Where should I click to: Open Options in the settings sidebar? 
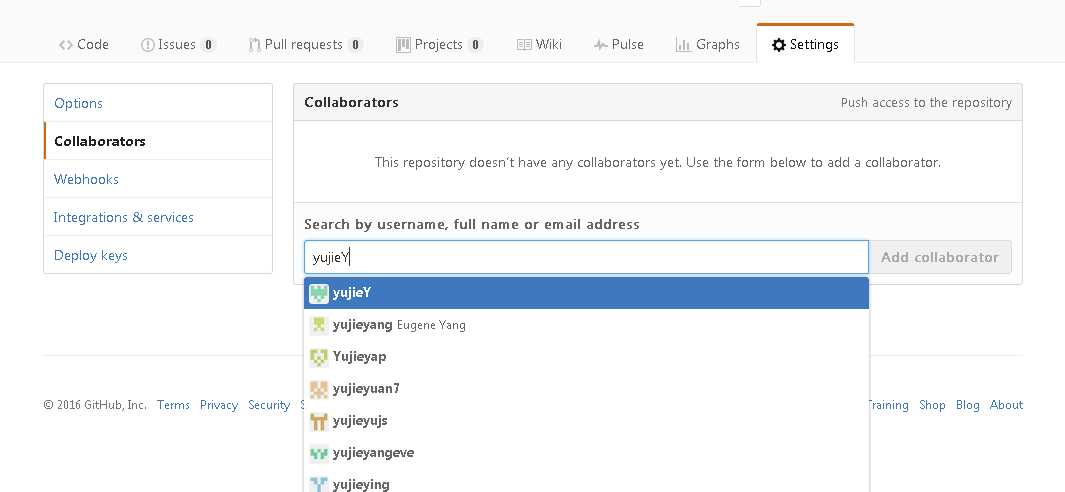pos(158,103)
